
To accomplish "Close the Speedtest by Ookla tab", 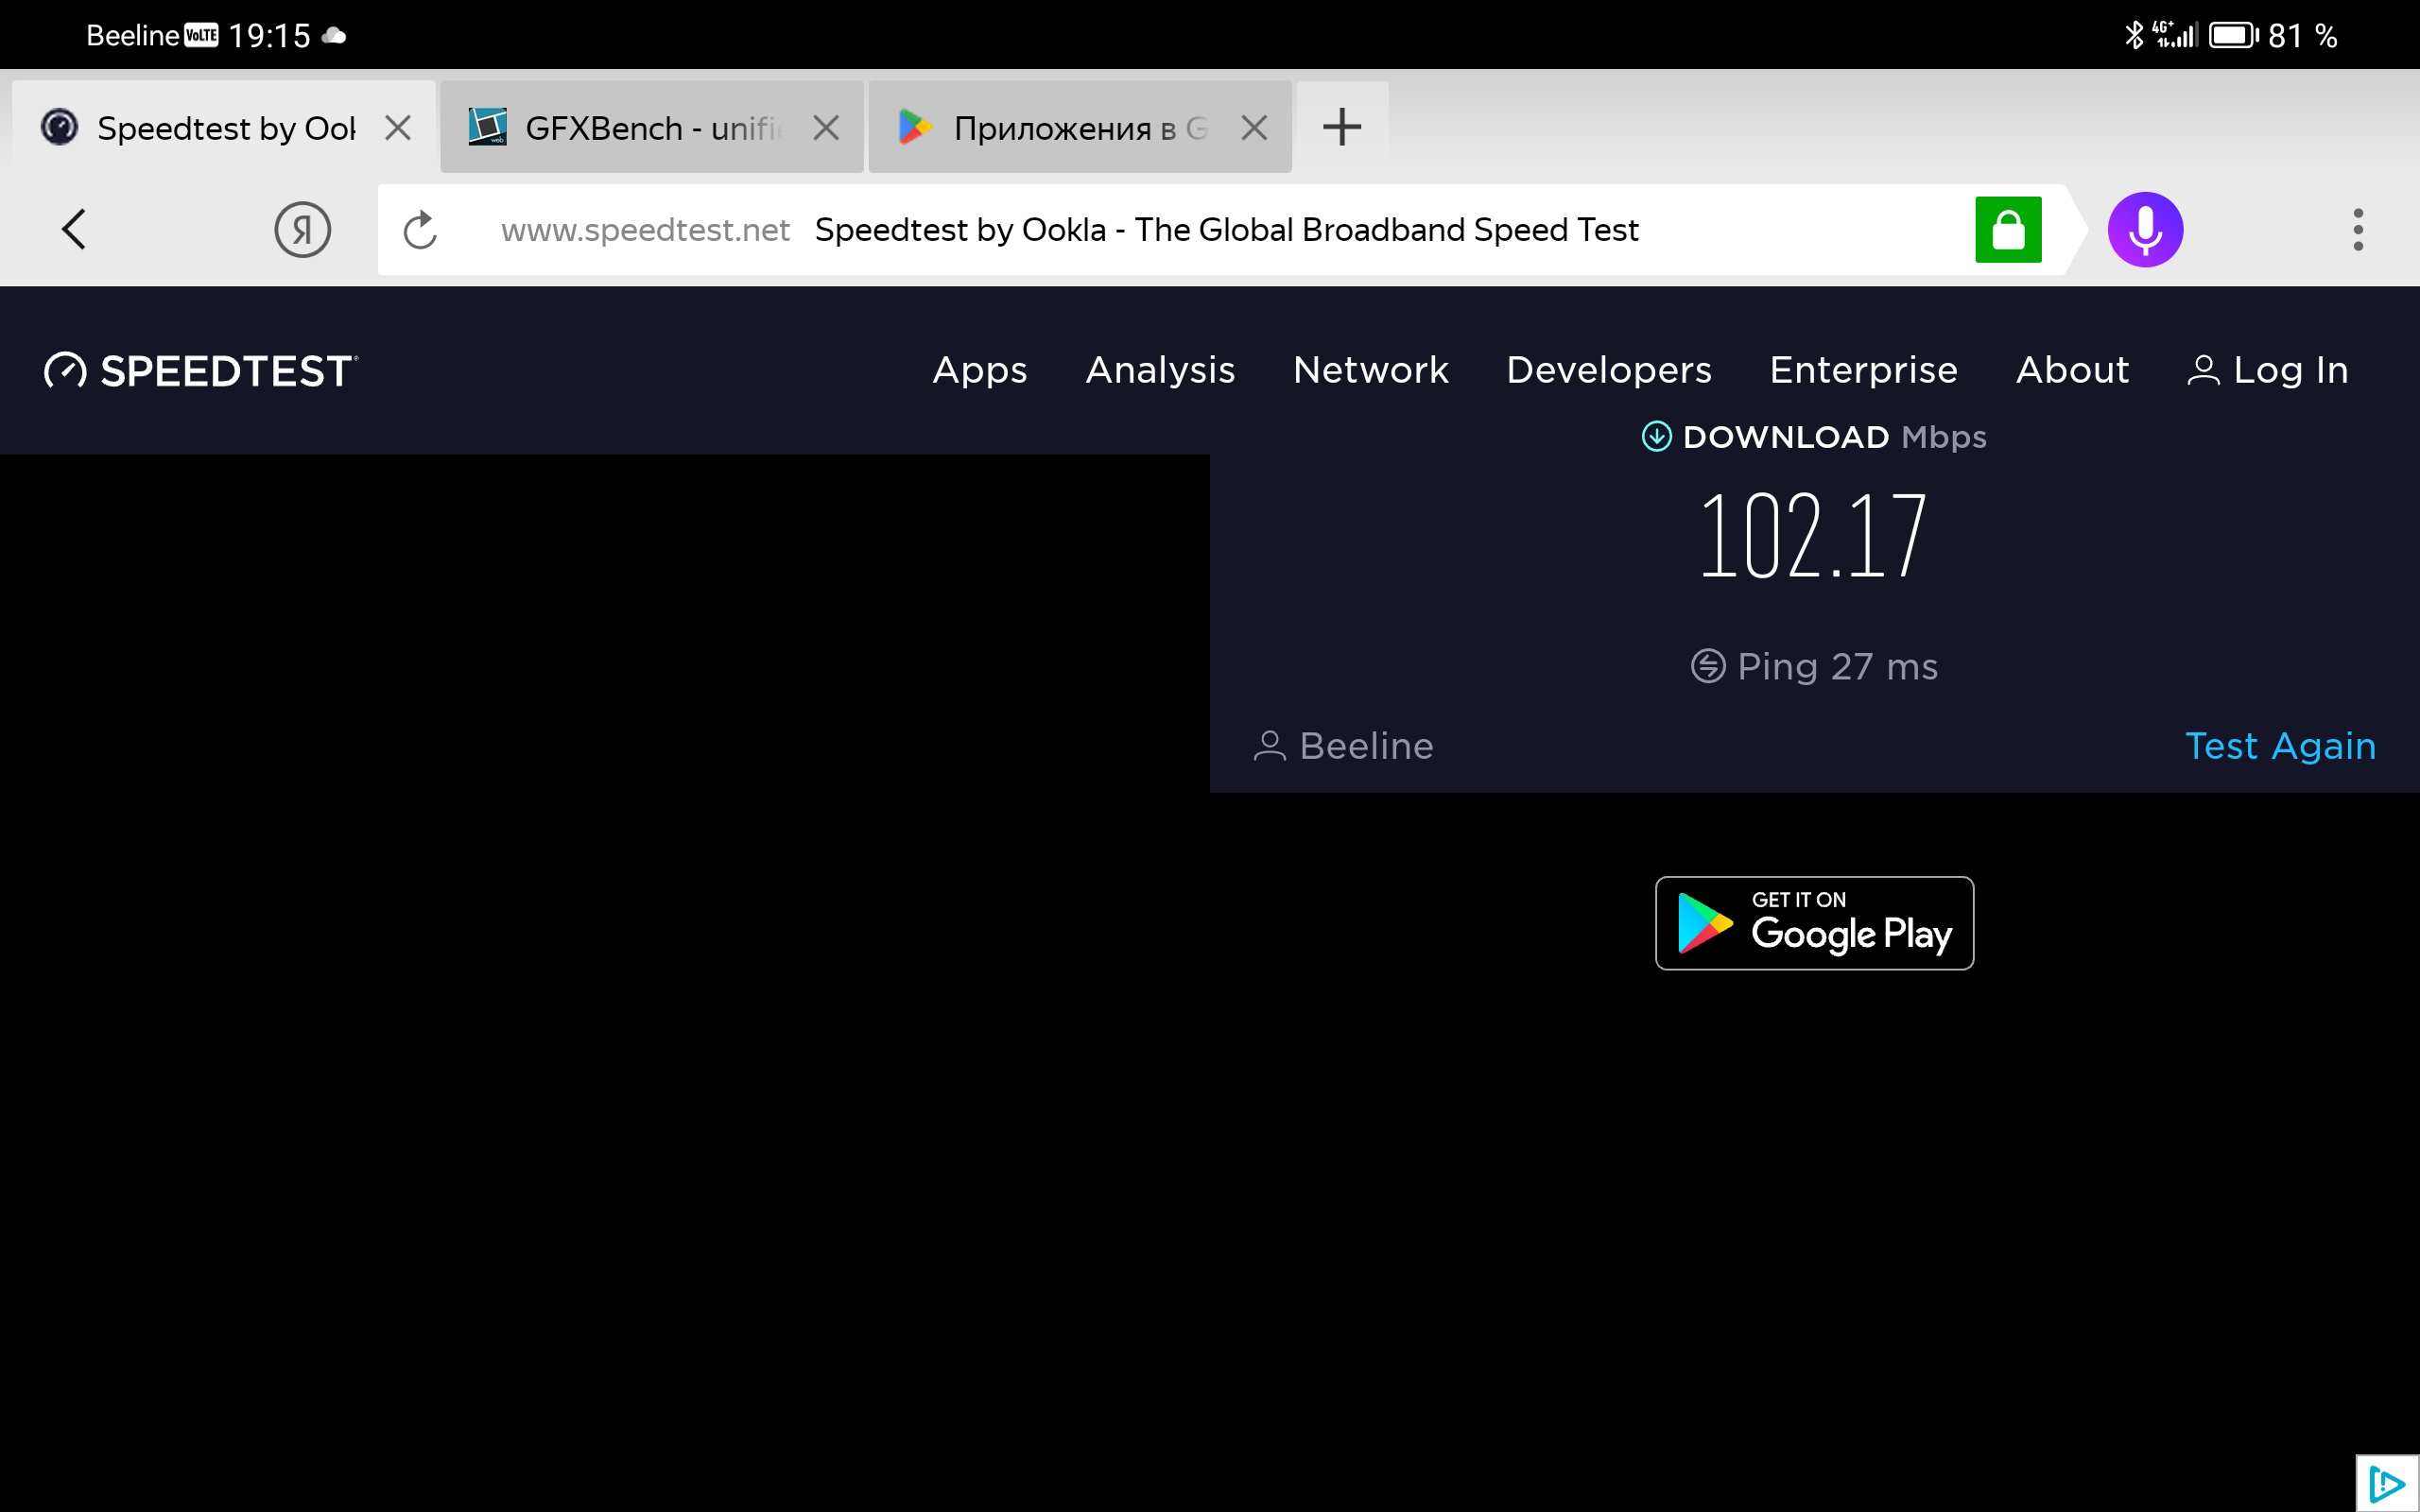I will 398,128.
